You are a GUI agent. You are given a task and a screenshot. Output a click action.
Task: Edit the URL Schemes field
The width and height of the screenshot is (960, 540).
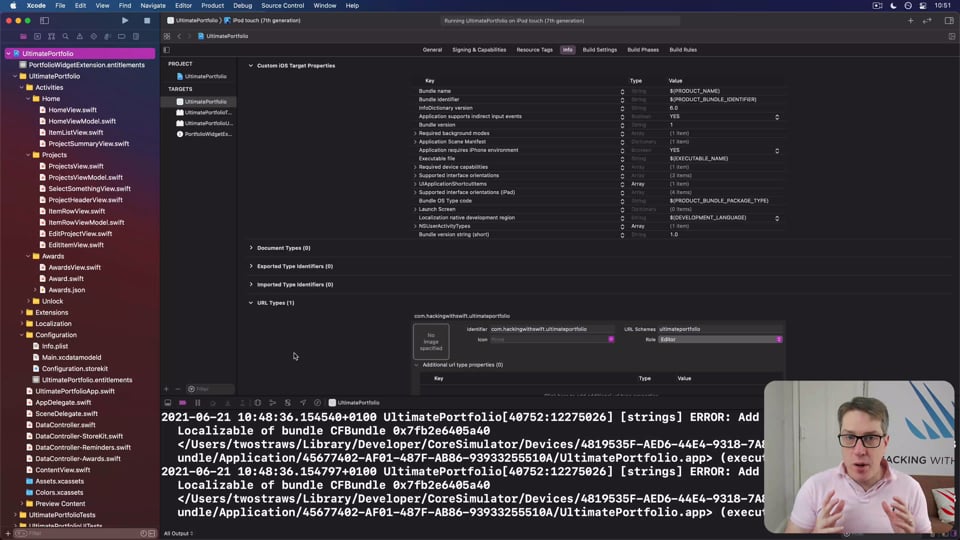(x=720, y=329)
